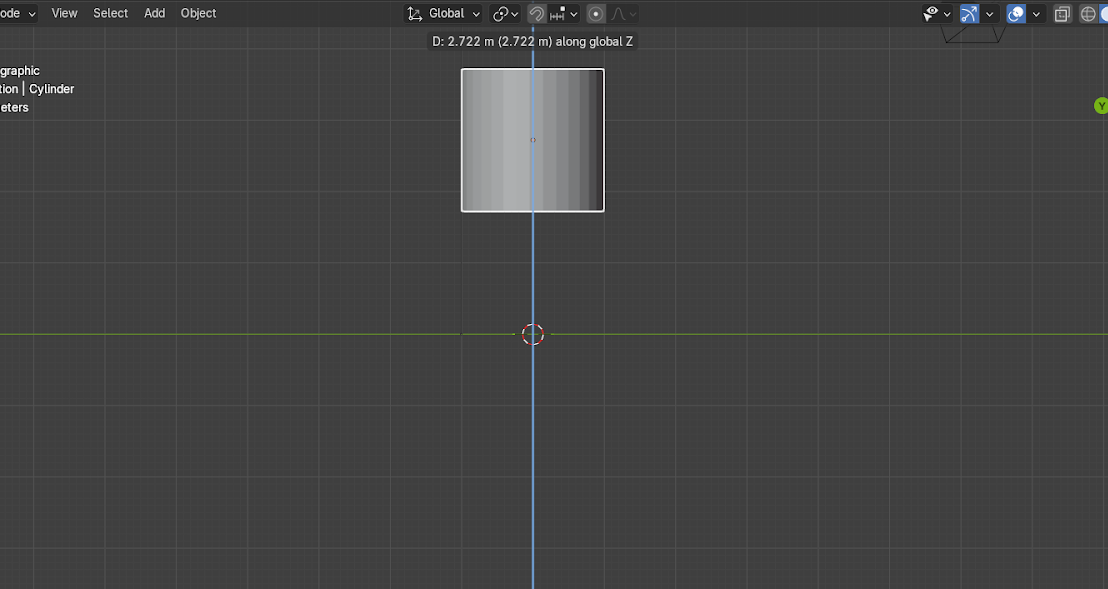The width and height of the screenshot is (1108, 589).
Task: Open the transform pivot point dropdown
Action: (505, 13)
